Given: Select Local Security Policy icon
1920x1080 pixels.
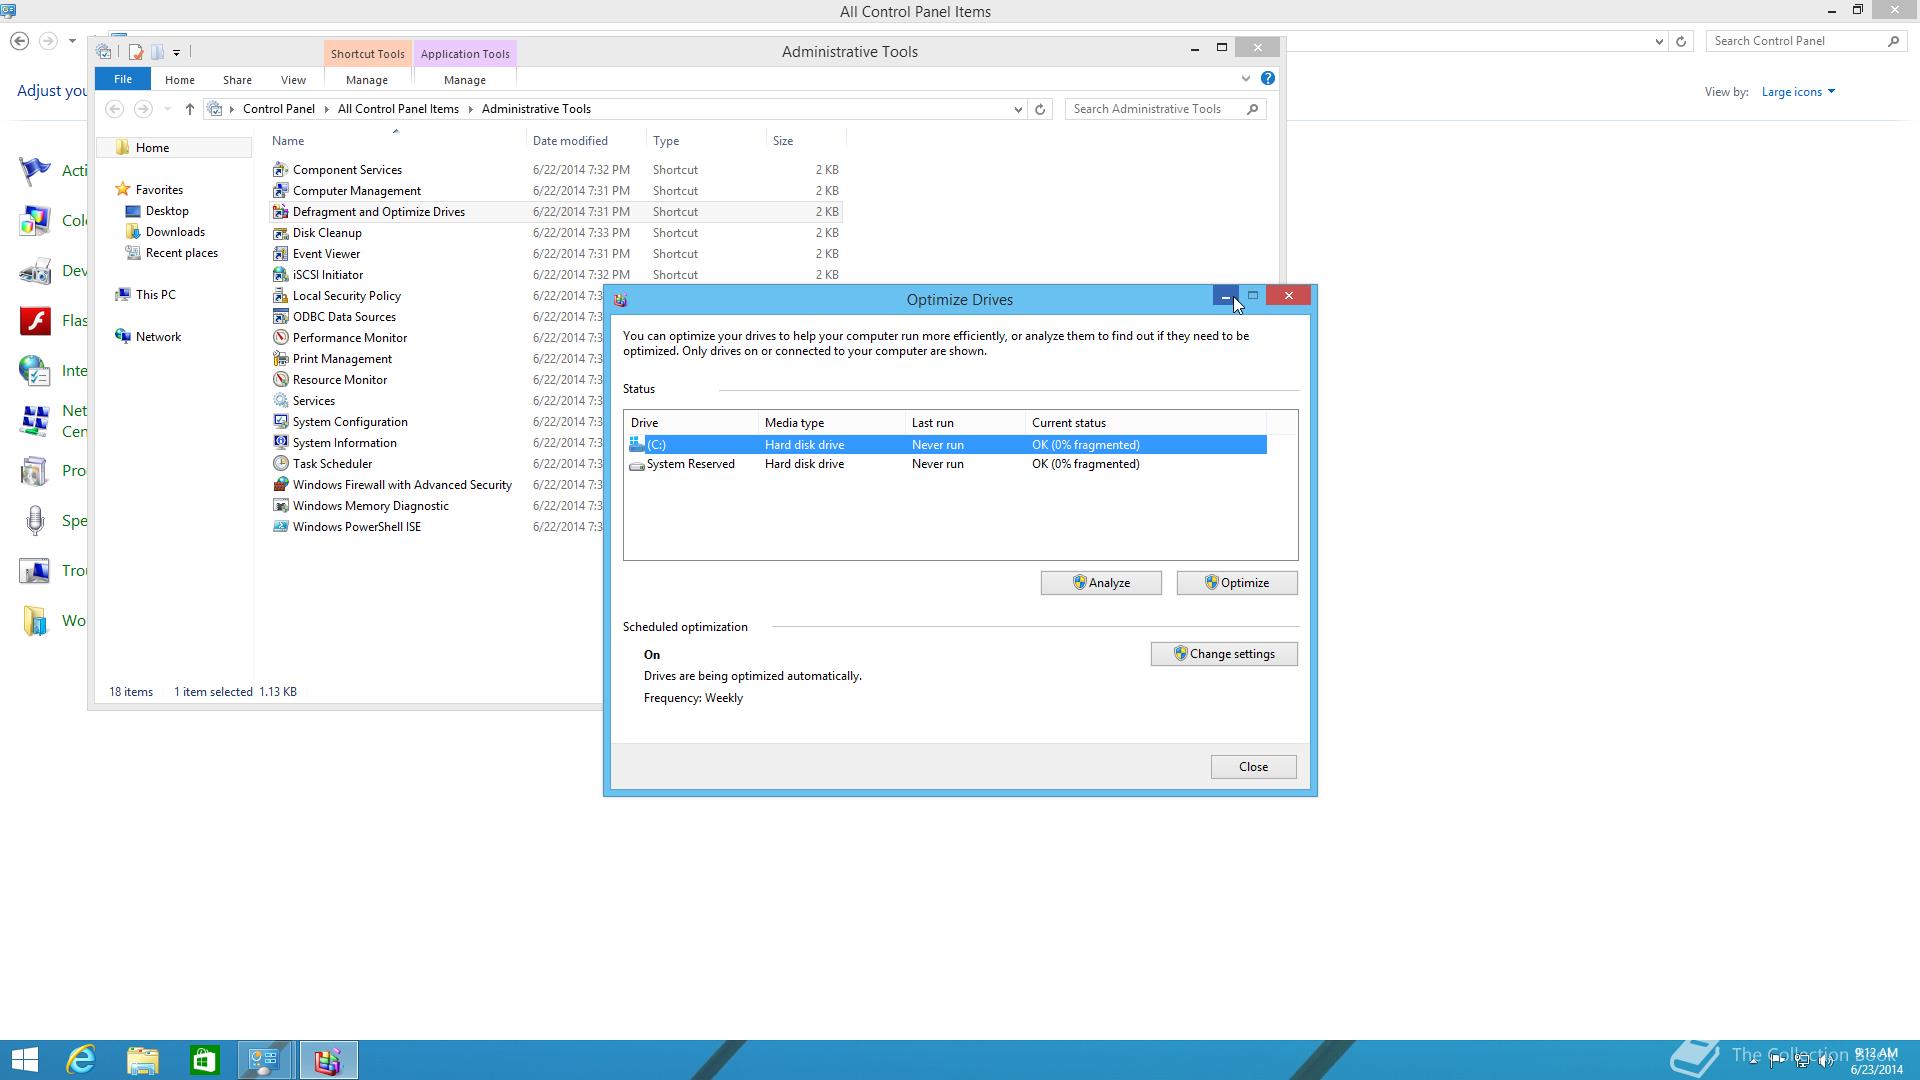Looking at the screenshot, I should [x=281, y=296].
